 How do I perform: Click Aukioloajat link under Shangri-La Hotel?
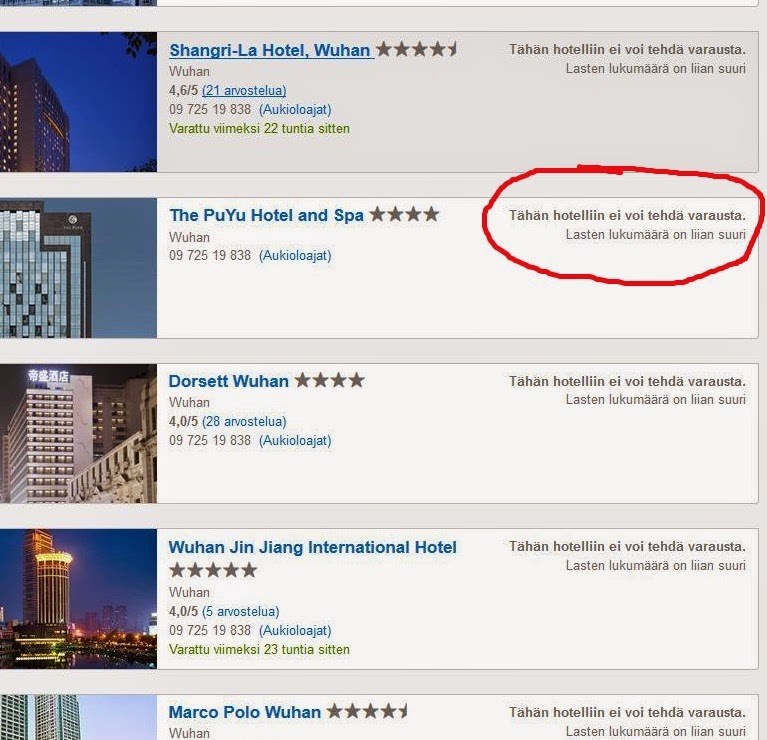click(295, 110)
